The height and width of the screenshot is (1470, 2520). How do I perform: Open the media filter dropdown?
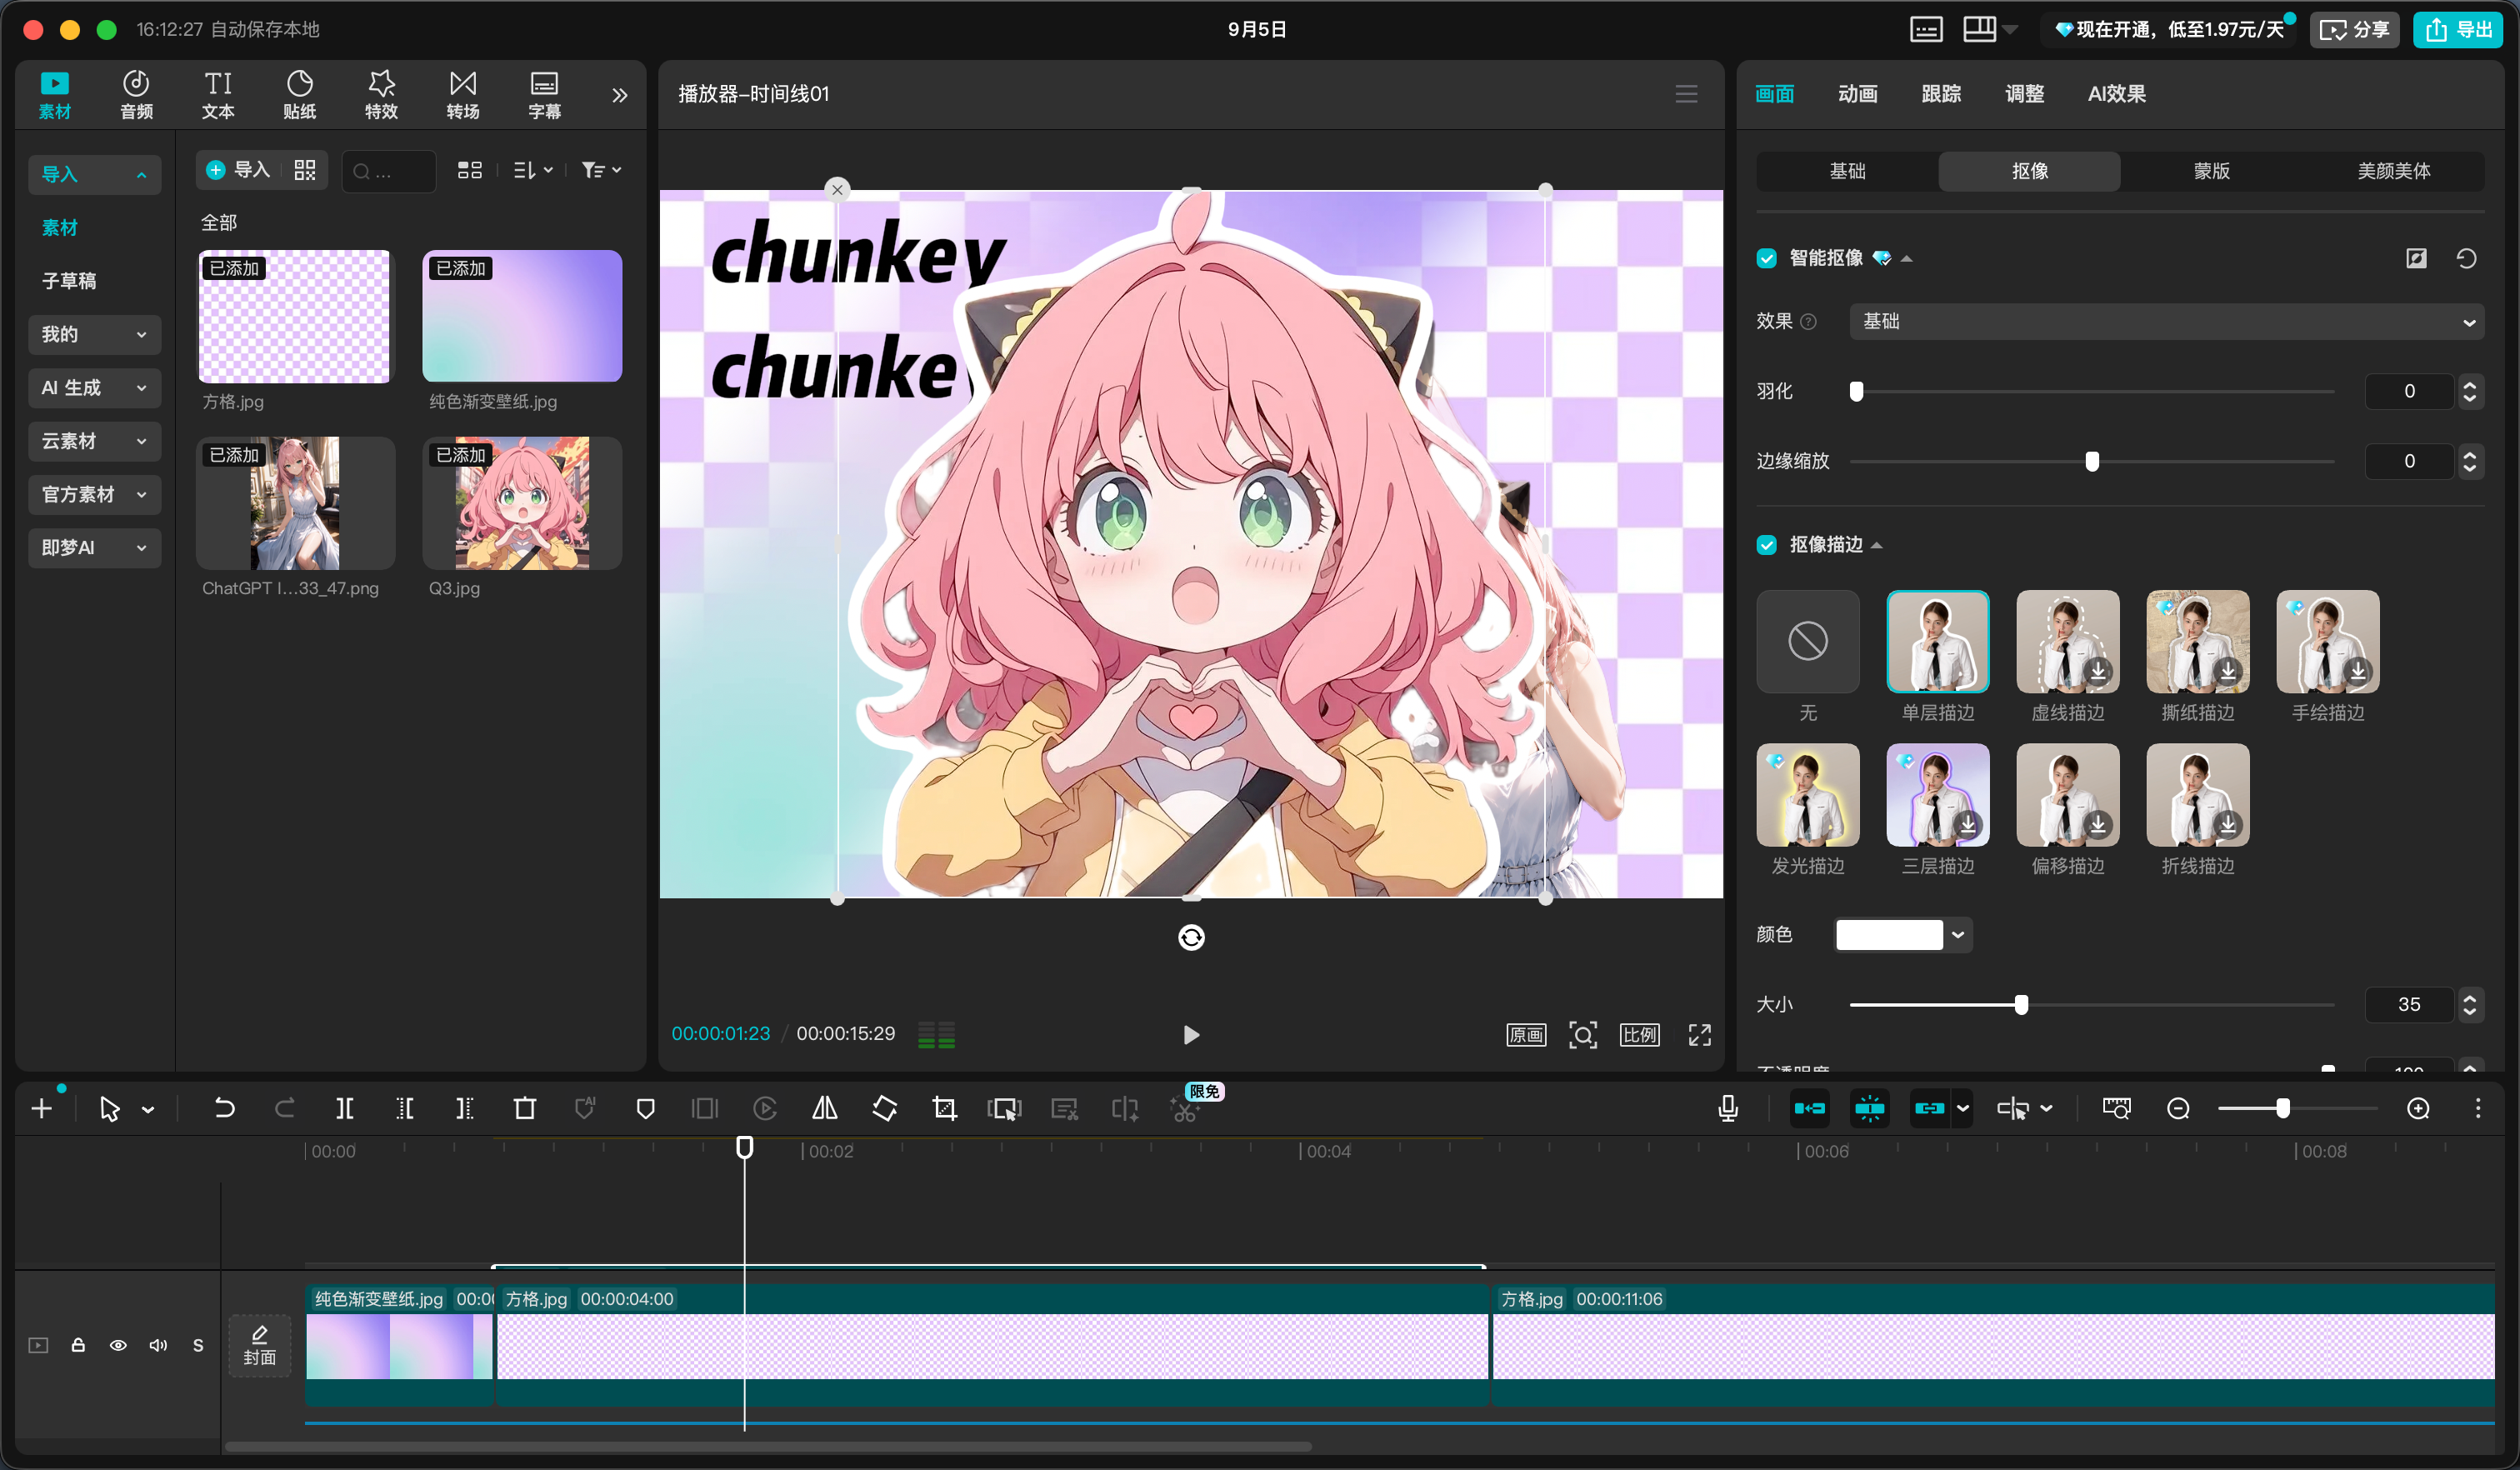(x=601, y=170)
